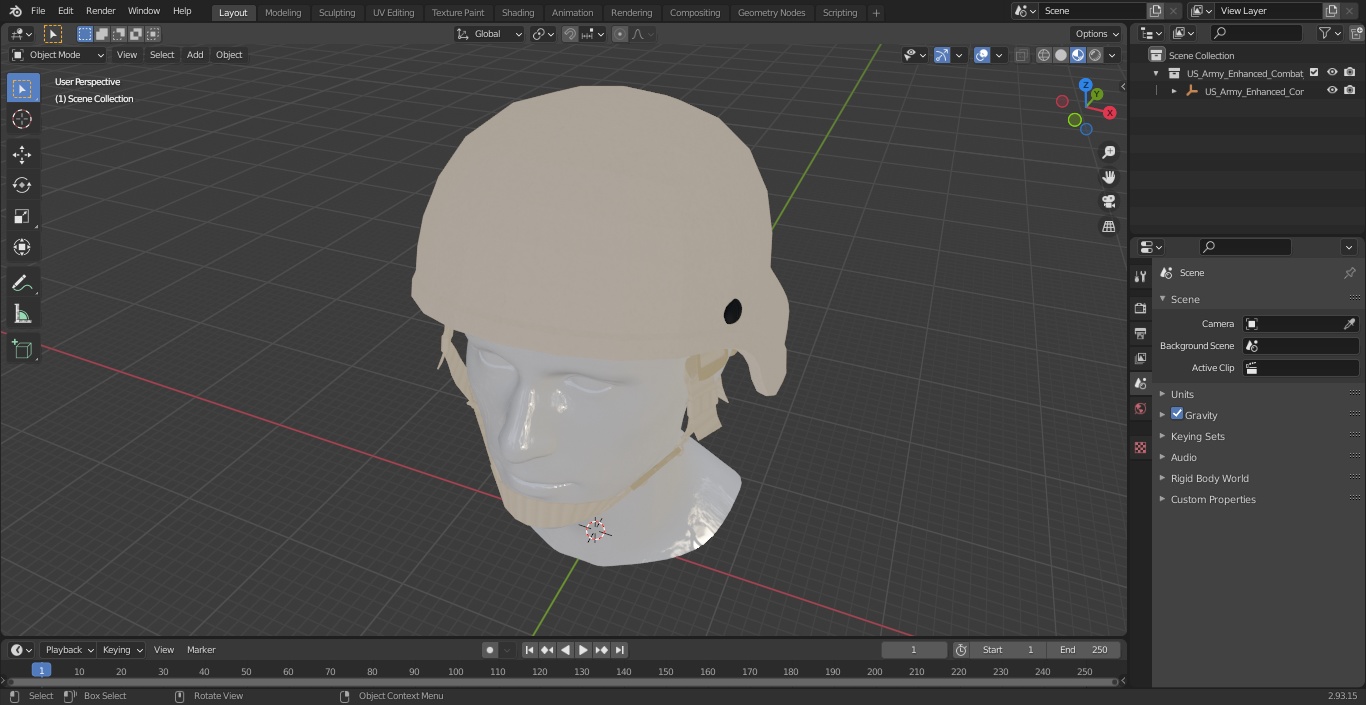
Task: Open the Texture properties tab
Action: coord(1140,447)
